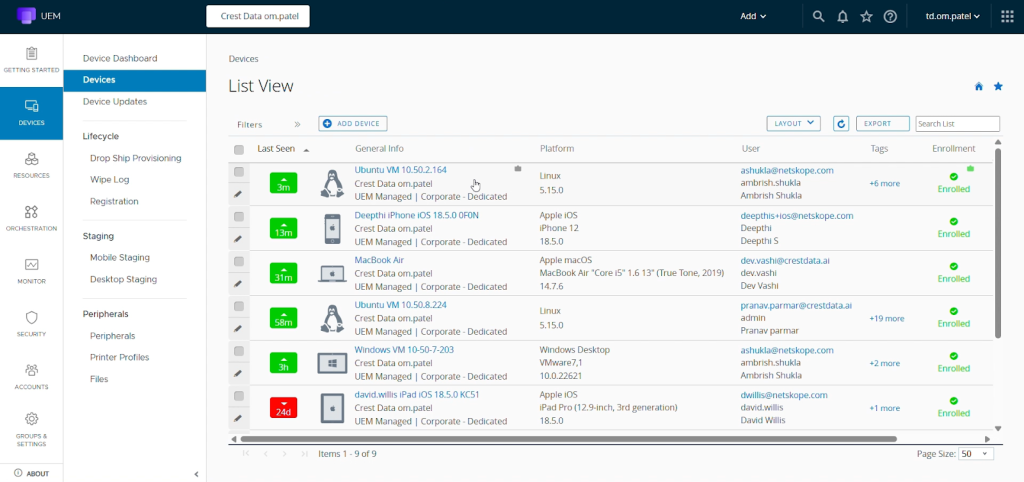The image size is (1024, 482).
Task: Refresh the device list
Action: (x=841, y=123)
